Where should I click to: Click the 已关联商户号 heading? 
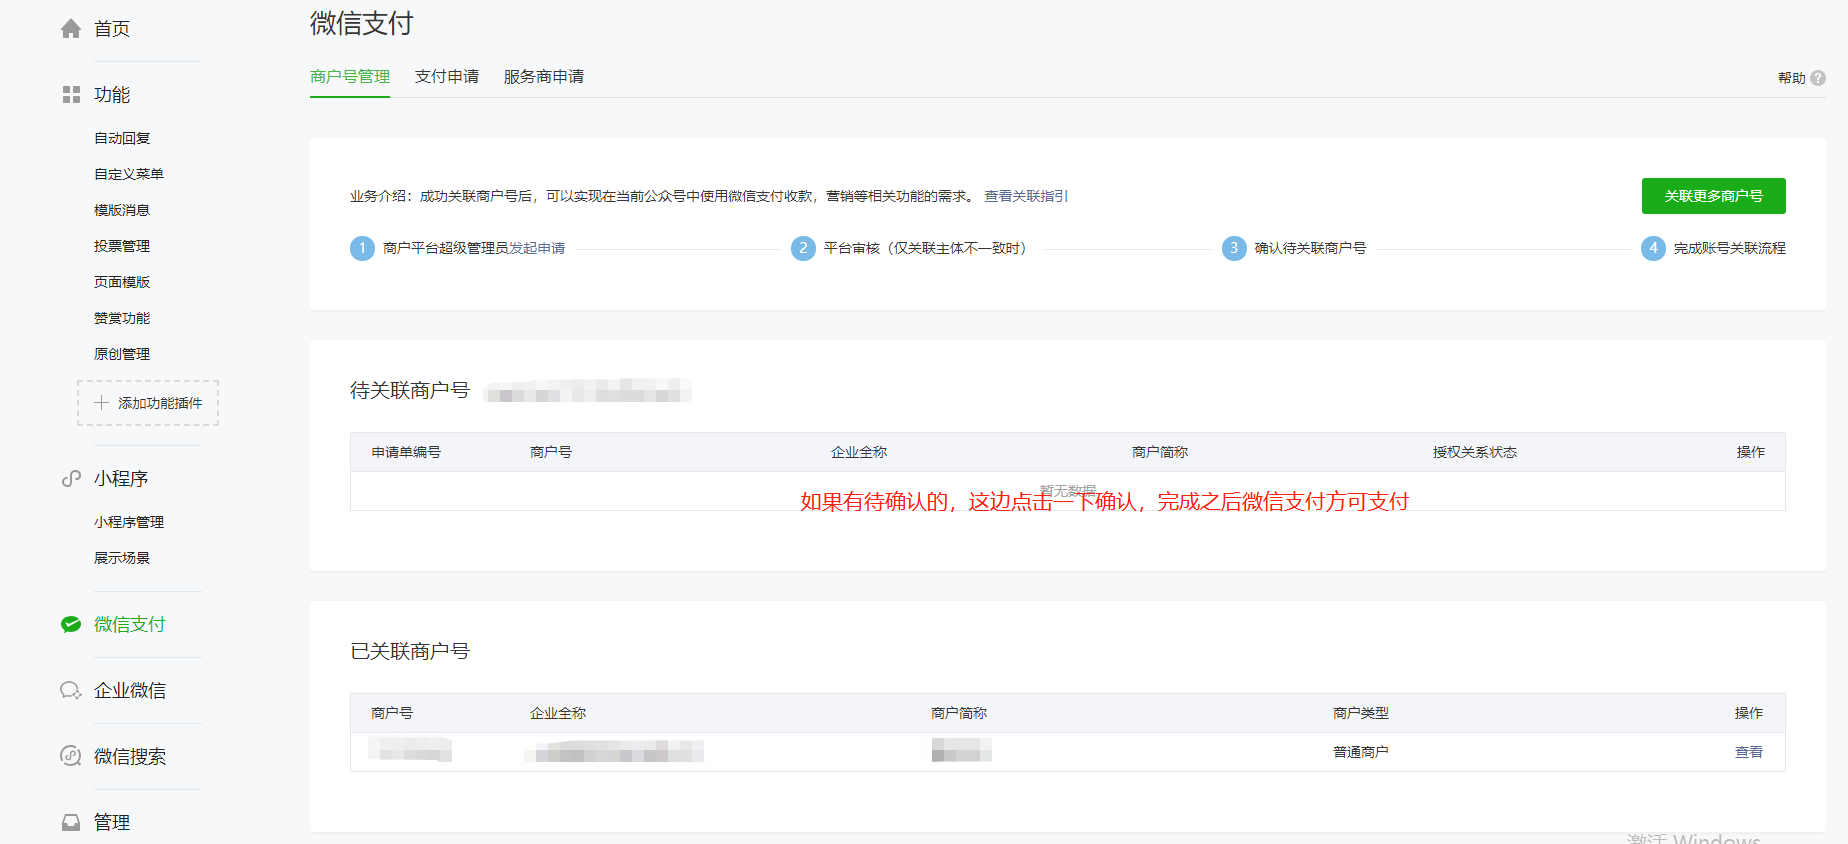(x=410, y=651)
